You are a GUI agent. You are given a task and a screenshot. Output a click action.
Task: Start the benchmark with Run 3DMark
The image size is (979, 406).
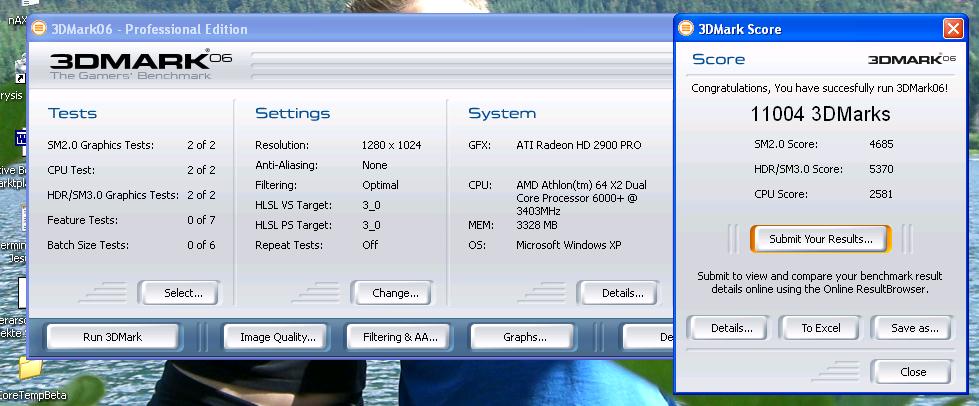click(x=112, y=337)
